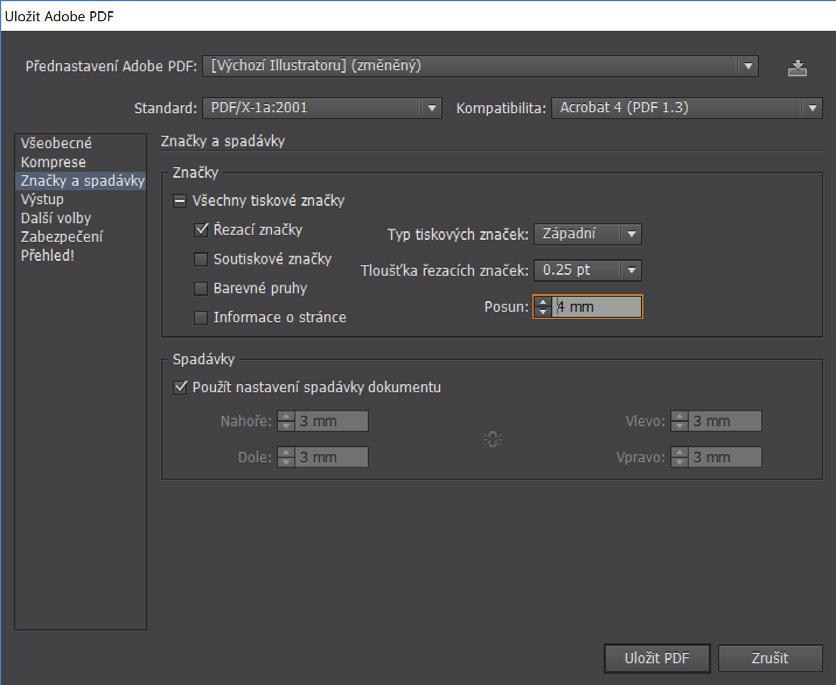This screenshot has width=836, height=685.
Task: Click the Uložit Adobe PDF title text
Action: (59, 17)
